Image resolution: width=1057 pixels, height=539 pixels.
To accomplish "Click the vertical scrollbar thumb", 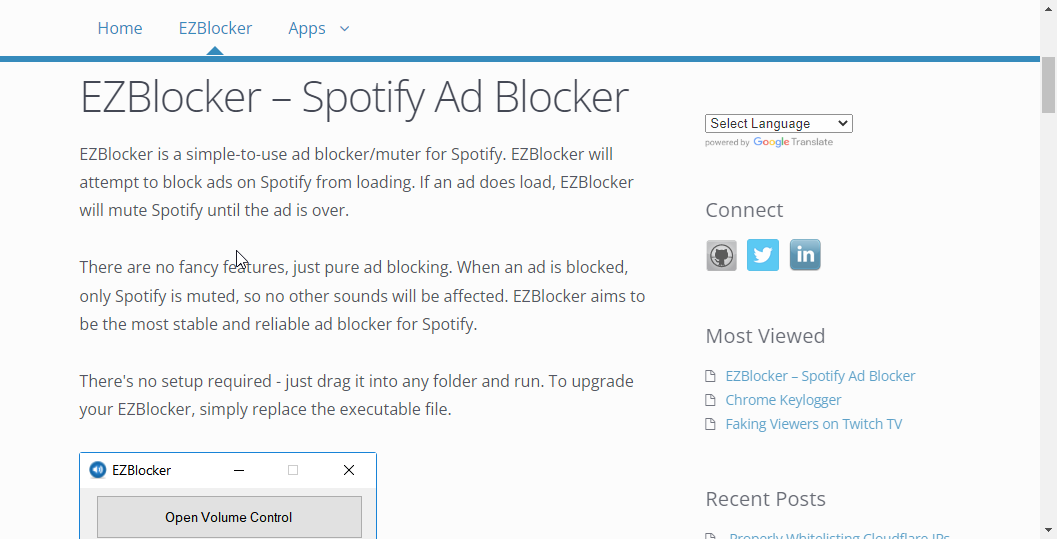I will [x=1048, y=86].
